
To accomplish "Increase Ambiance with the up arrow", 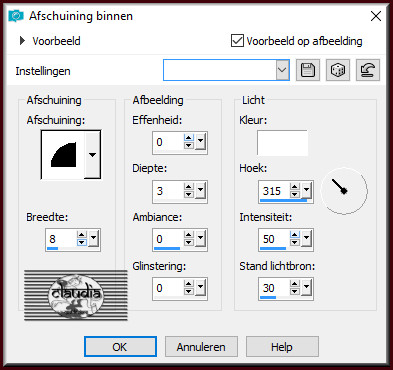I will [189, 235].
